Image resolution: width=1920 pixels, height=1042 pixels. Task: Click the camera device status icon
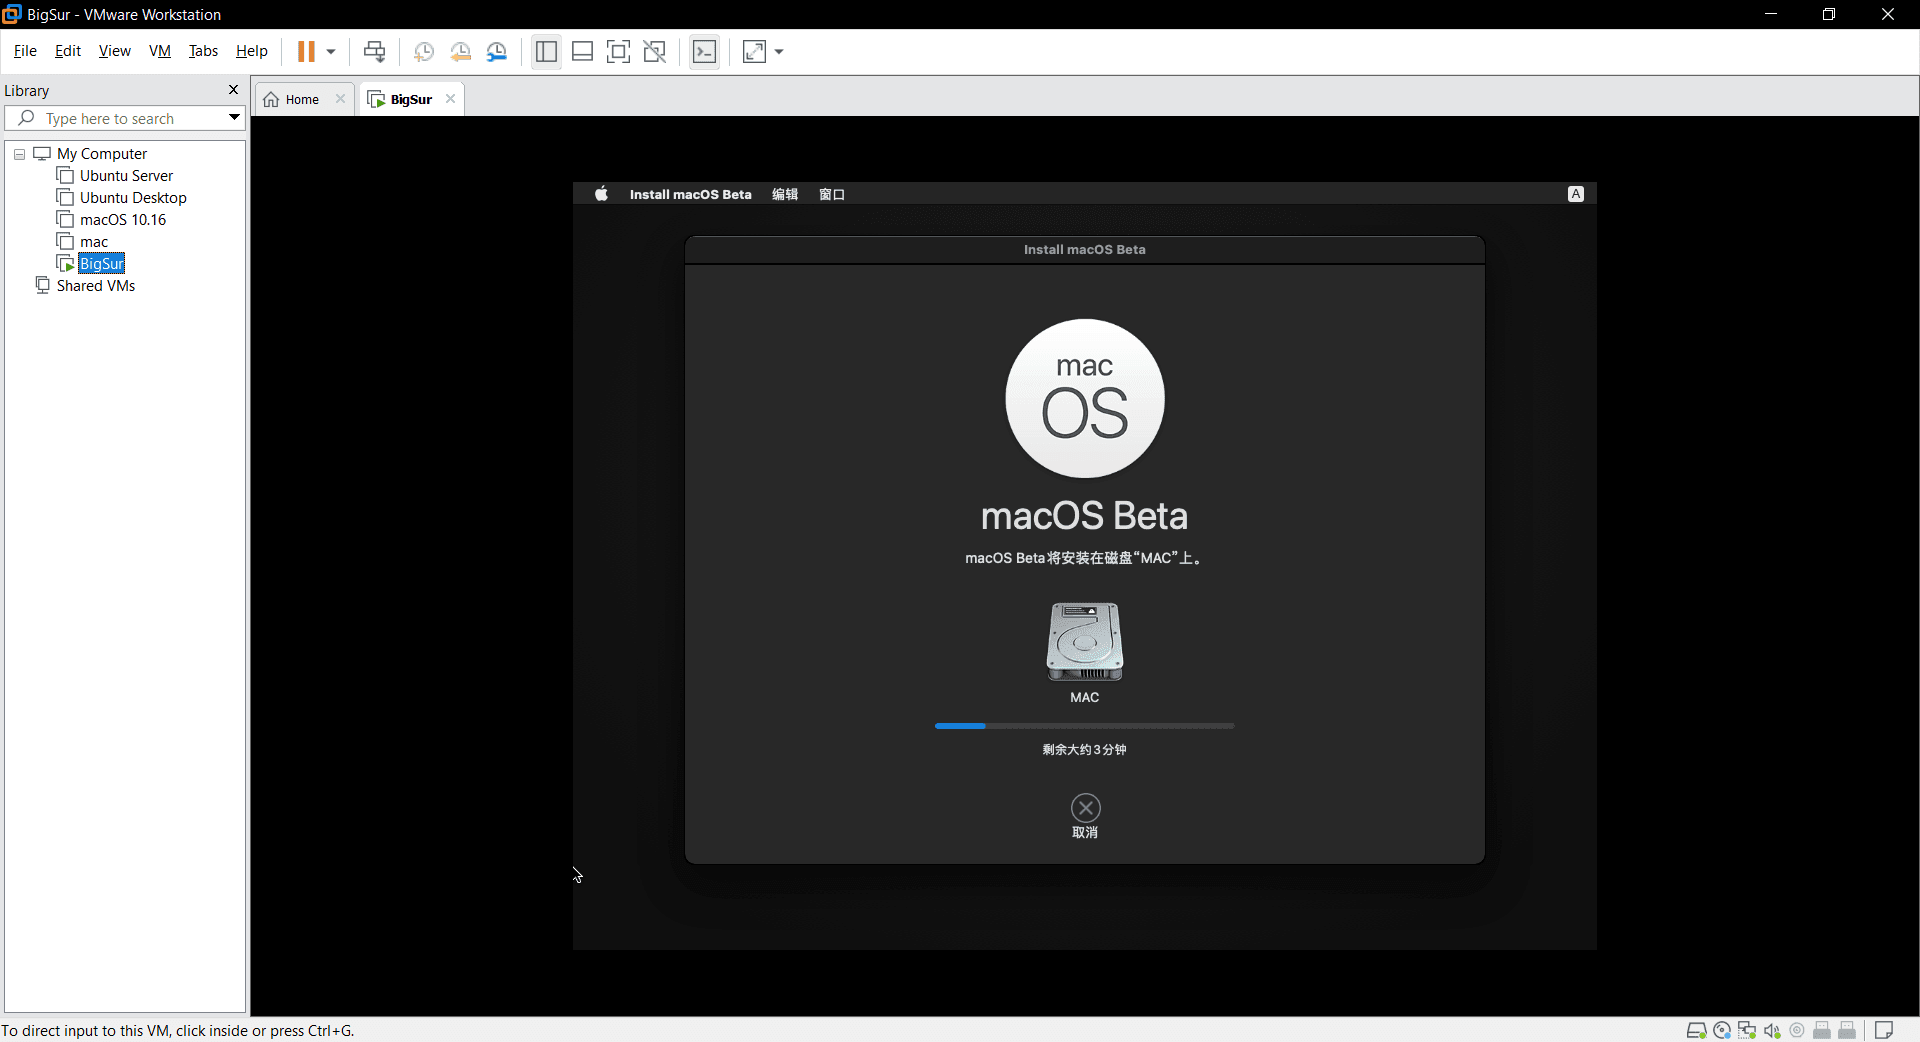point(1797,1030)
